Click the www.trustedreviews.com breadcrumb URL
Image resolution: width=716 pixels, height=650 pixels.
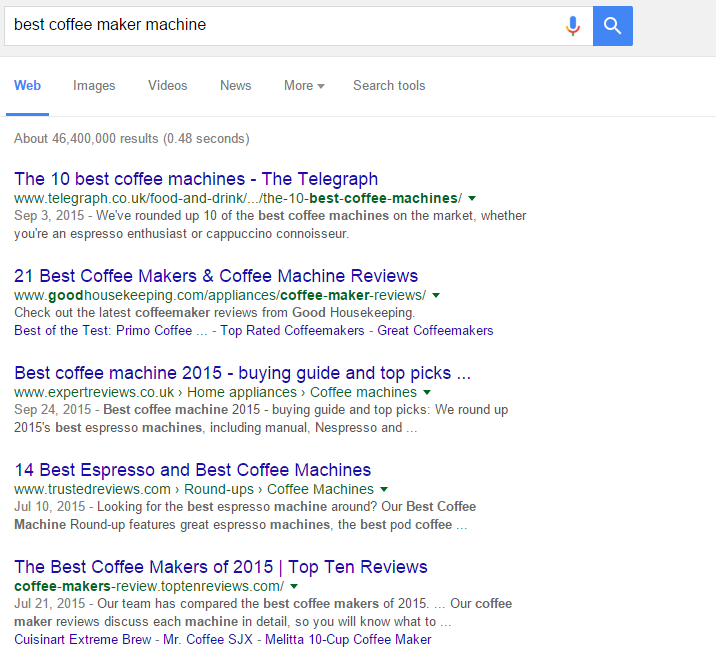194,489
